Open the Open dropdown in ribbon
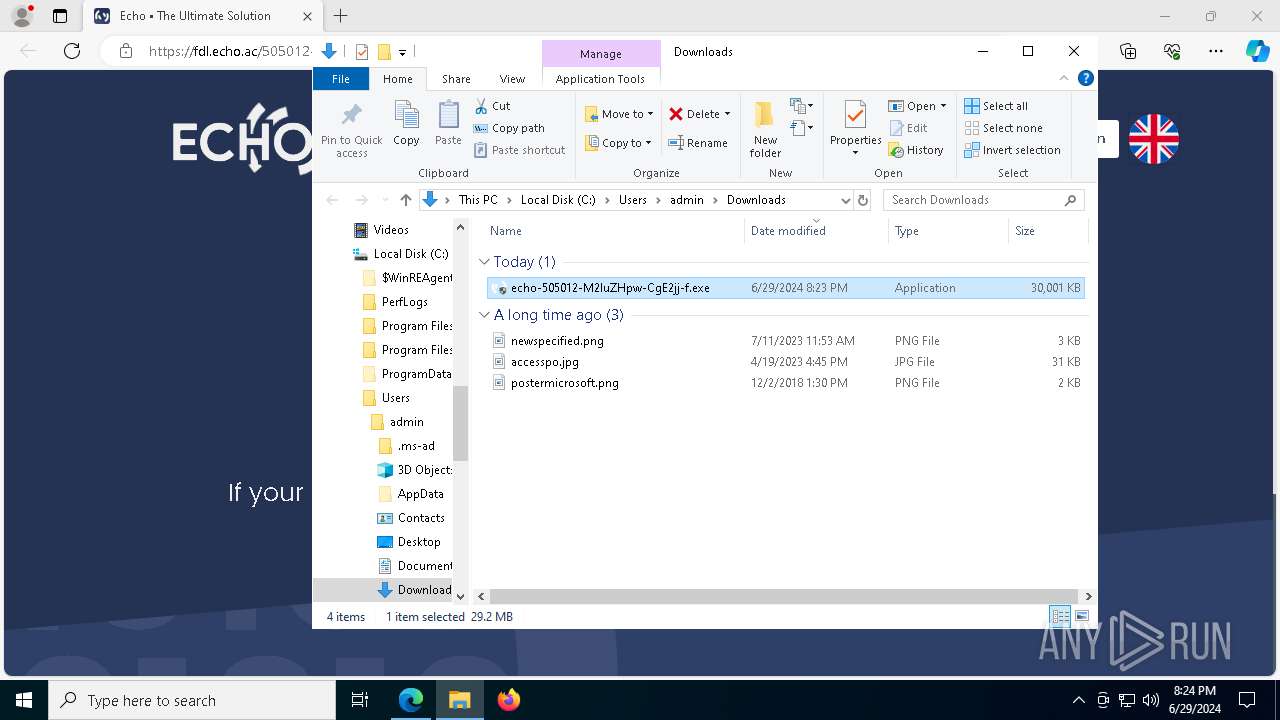1280x720 pixels. [917, 106]
